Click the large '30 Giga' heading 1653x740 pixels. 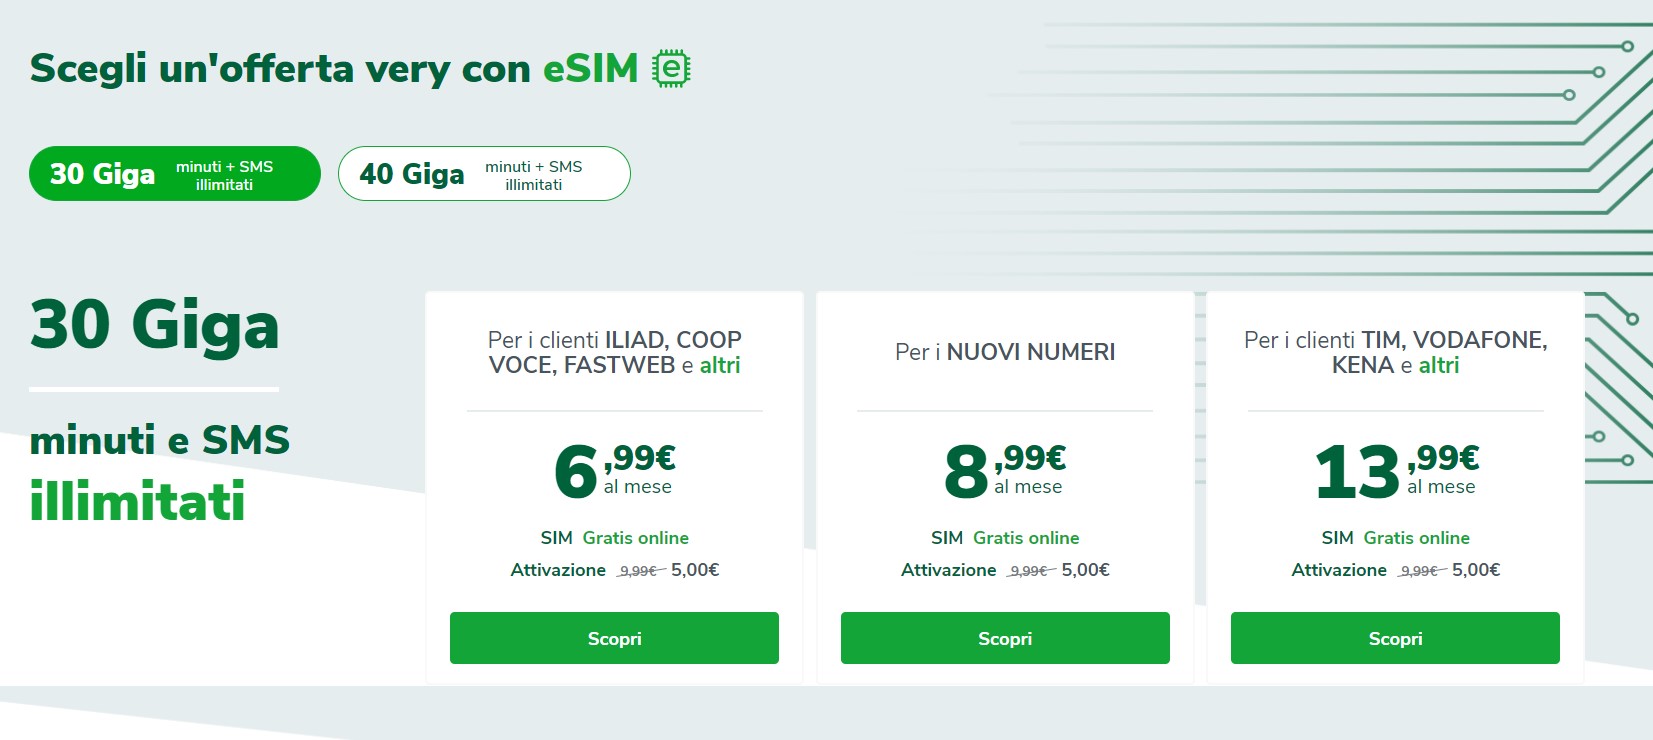[x=155, y=325]
